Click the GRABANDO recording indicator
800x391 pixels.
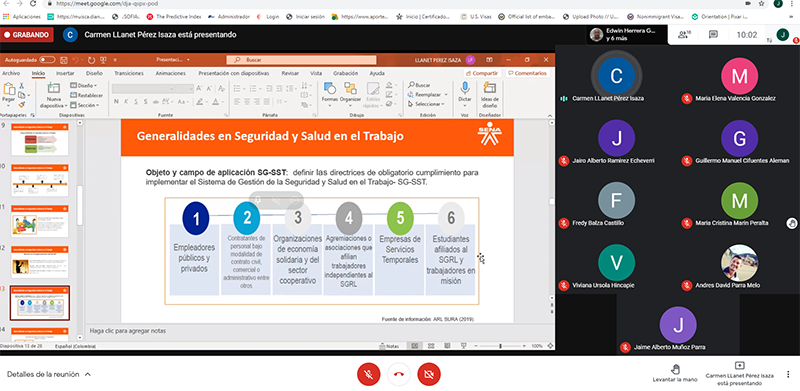(x=27, y=35)
